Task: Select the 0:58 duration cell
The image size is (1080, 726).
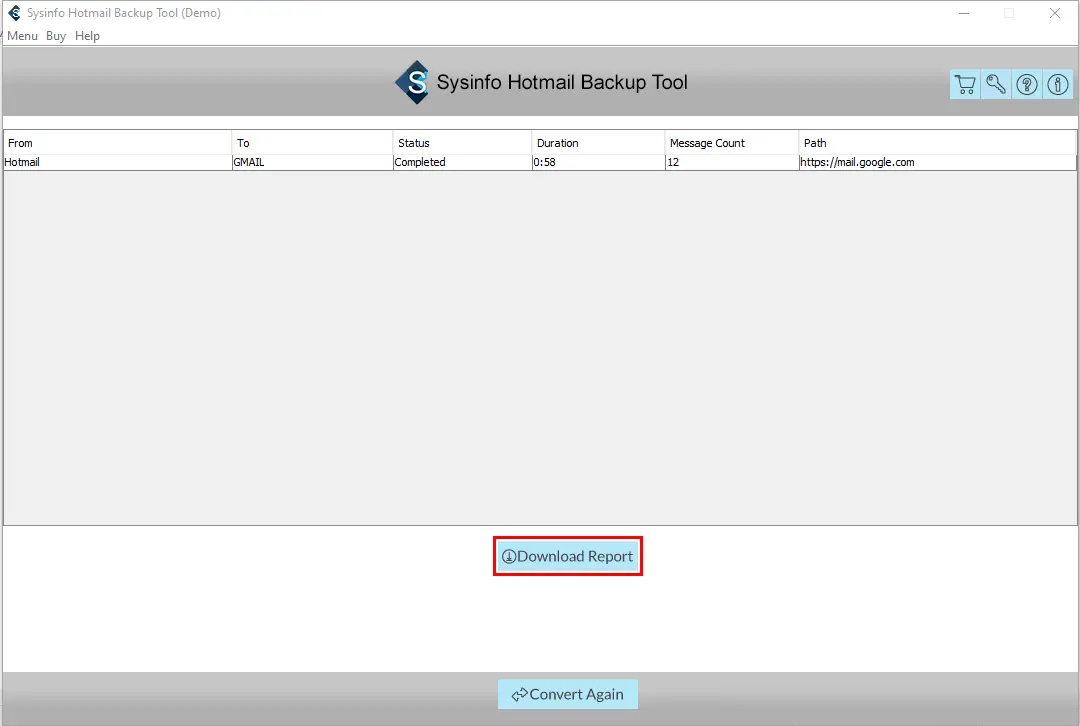Action: (x=599, y=163)
